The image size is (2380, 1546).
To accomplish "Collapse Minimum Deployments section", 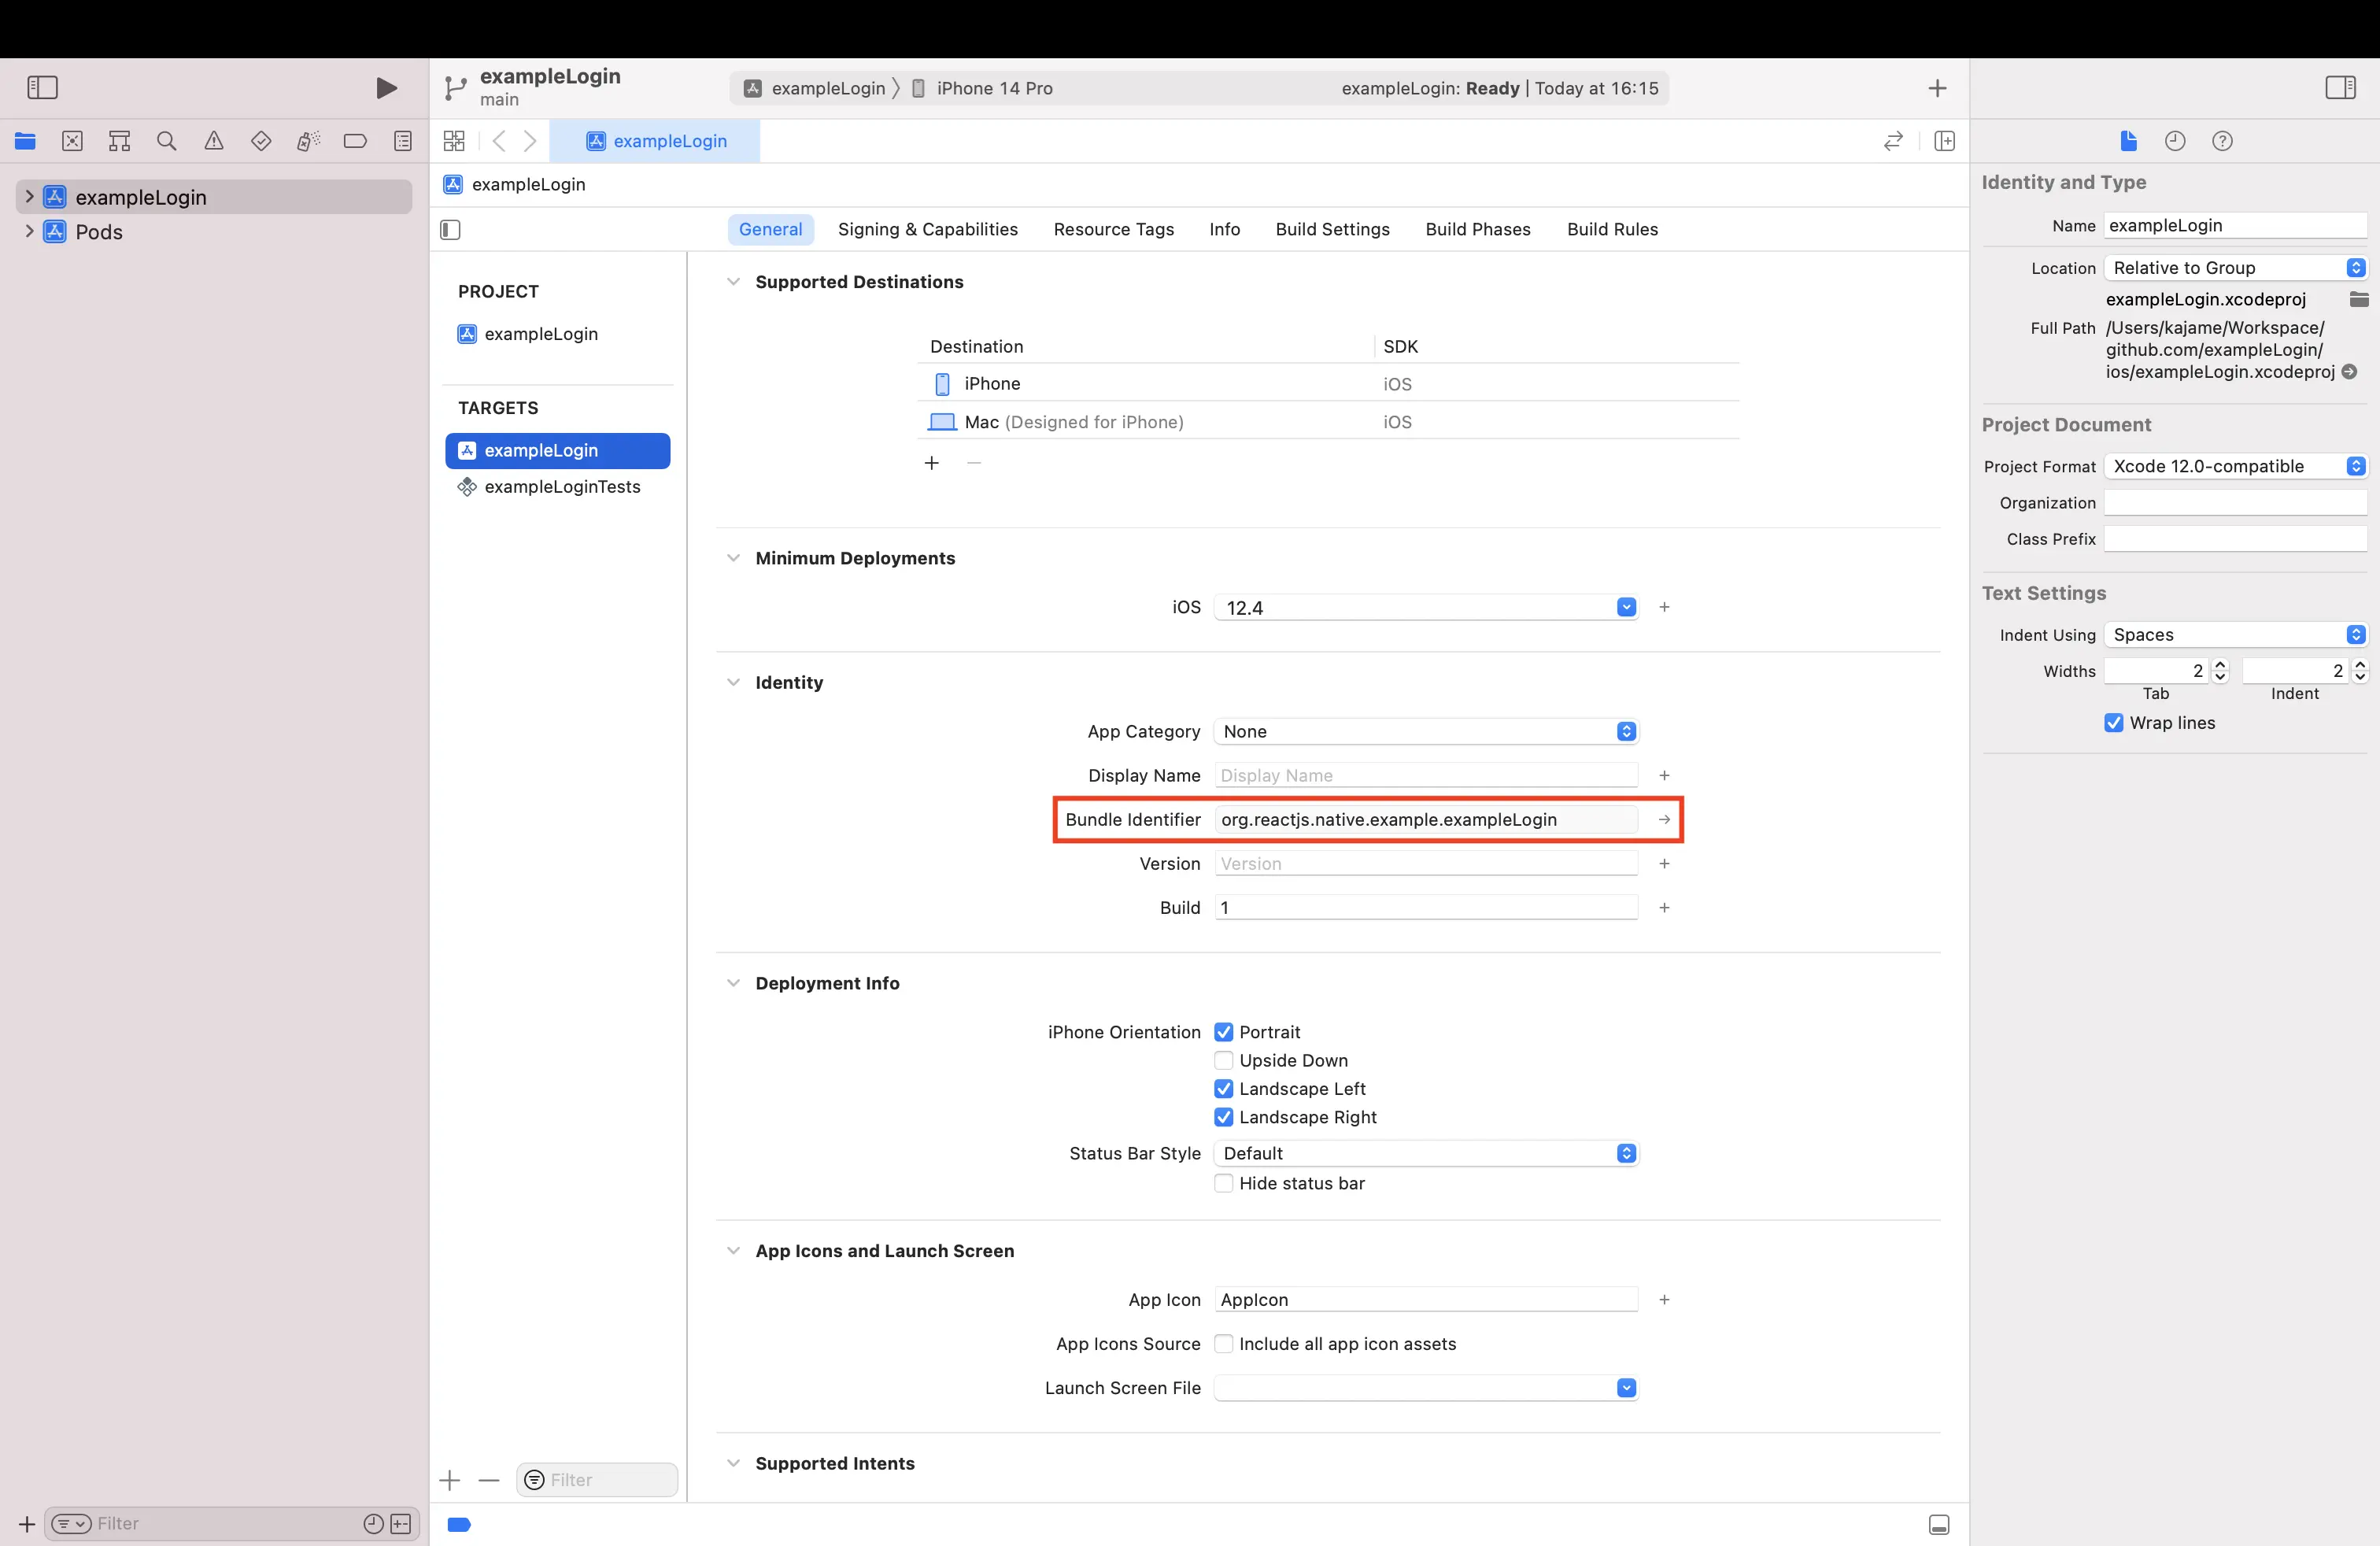I will [x=733, y=558].
